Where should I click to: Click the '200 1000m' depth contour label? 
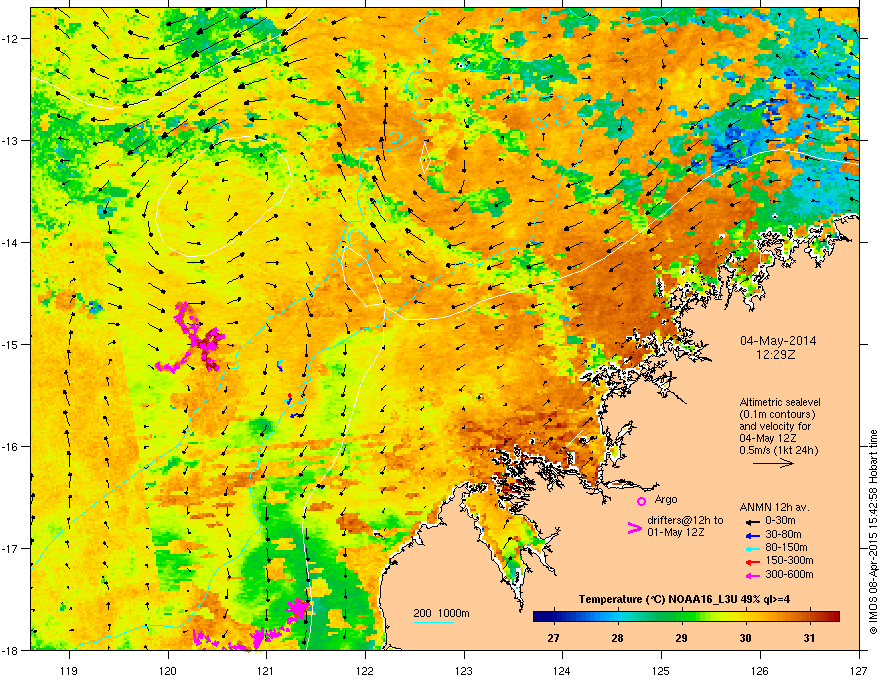coord(442,613)
